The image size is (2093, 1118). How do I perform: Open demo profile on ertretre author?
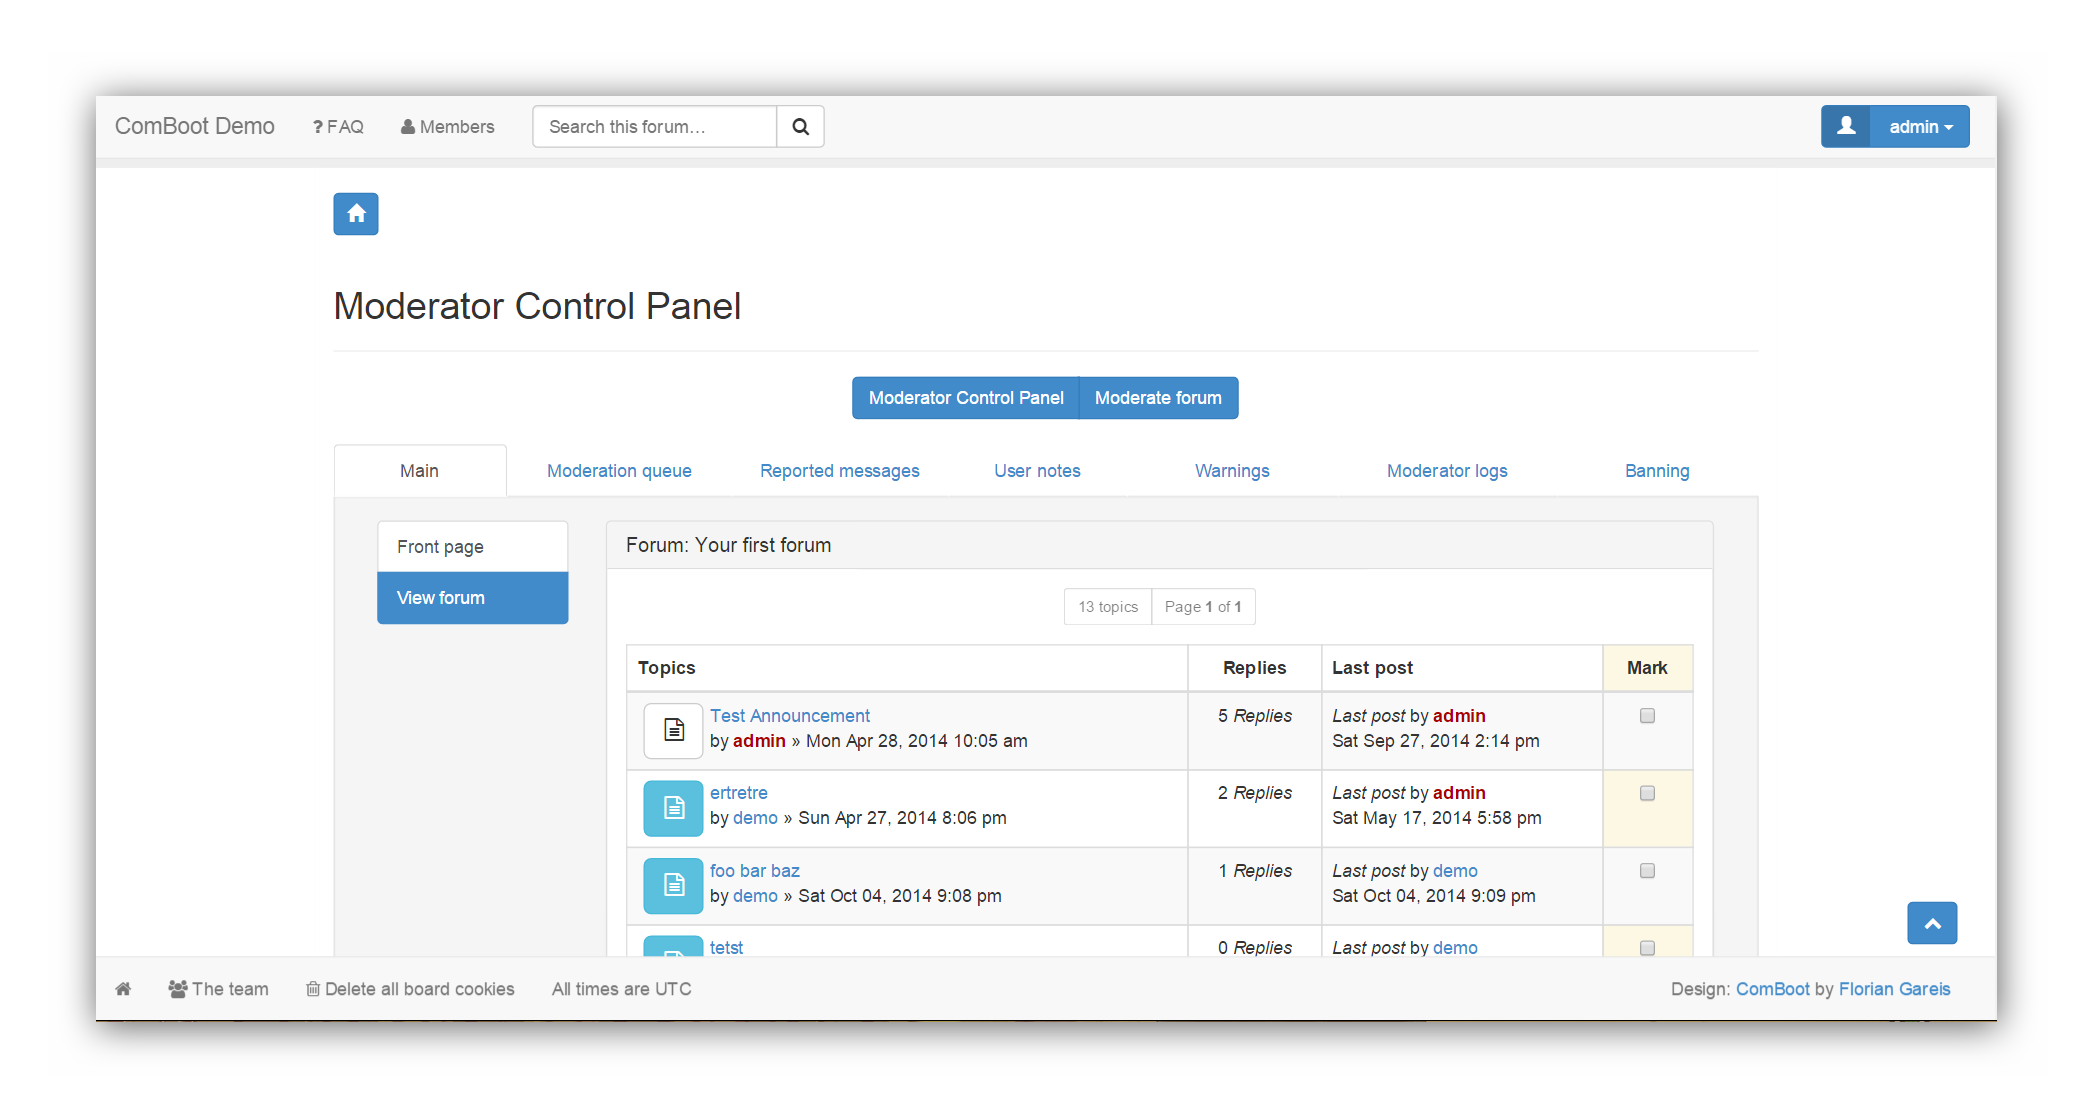[x=755, y=818]
